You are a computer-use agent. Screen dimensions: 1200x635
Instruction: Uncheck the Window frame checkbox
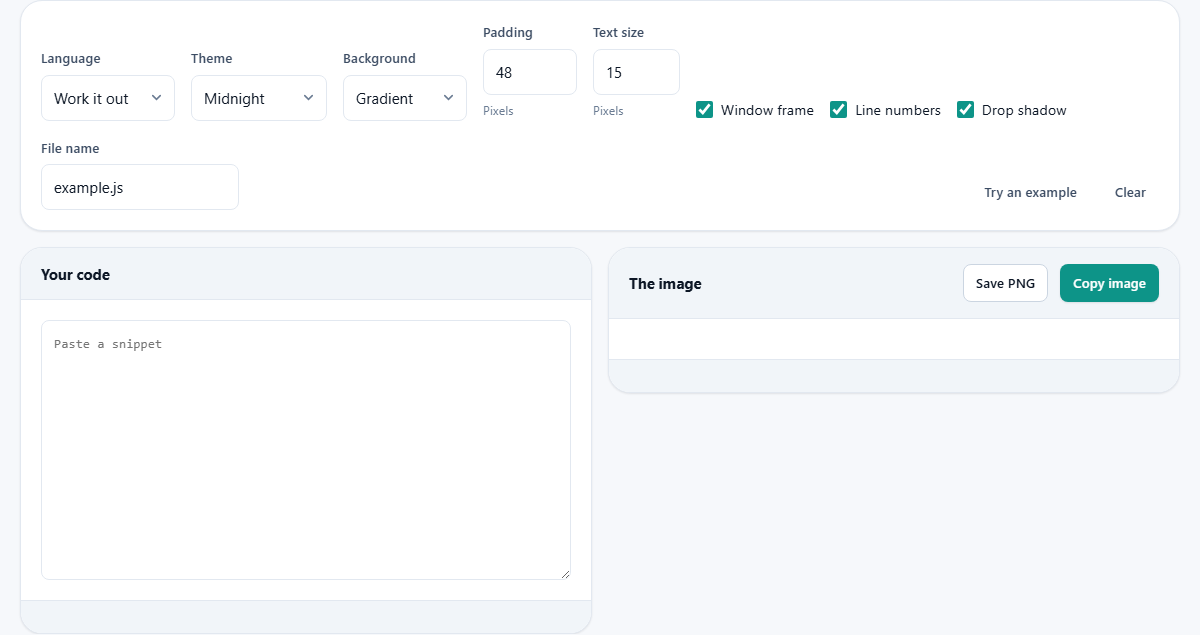704,110
